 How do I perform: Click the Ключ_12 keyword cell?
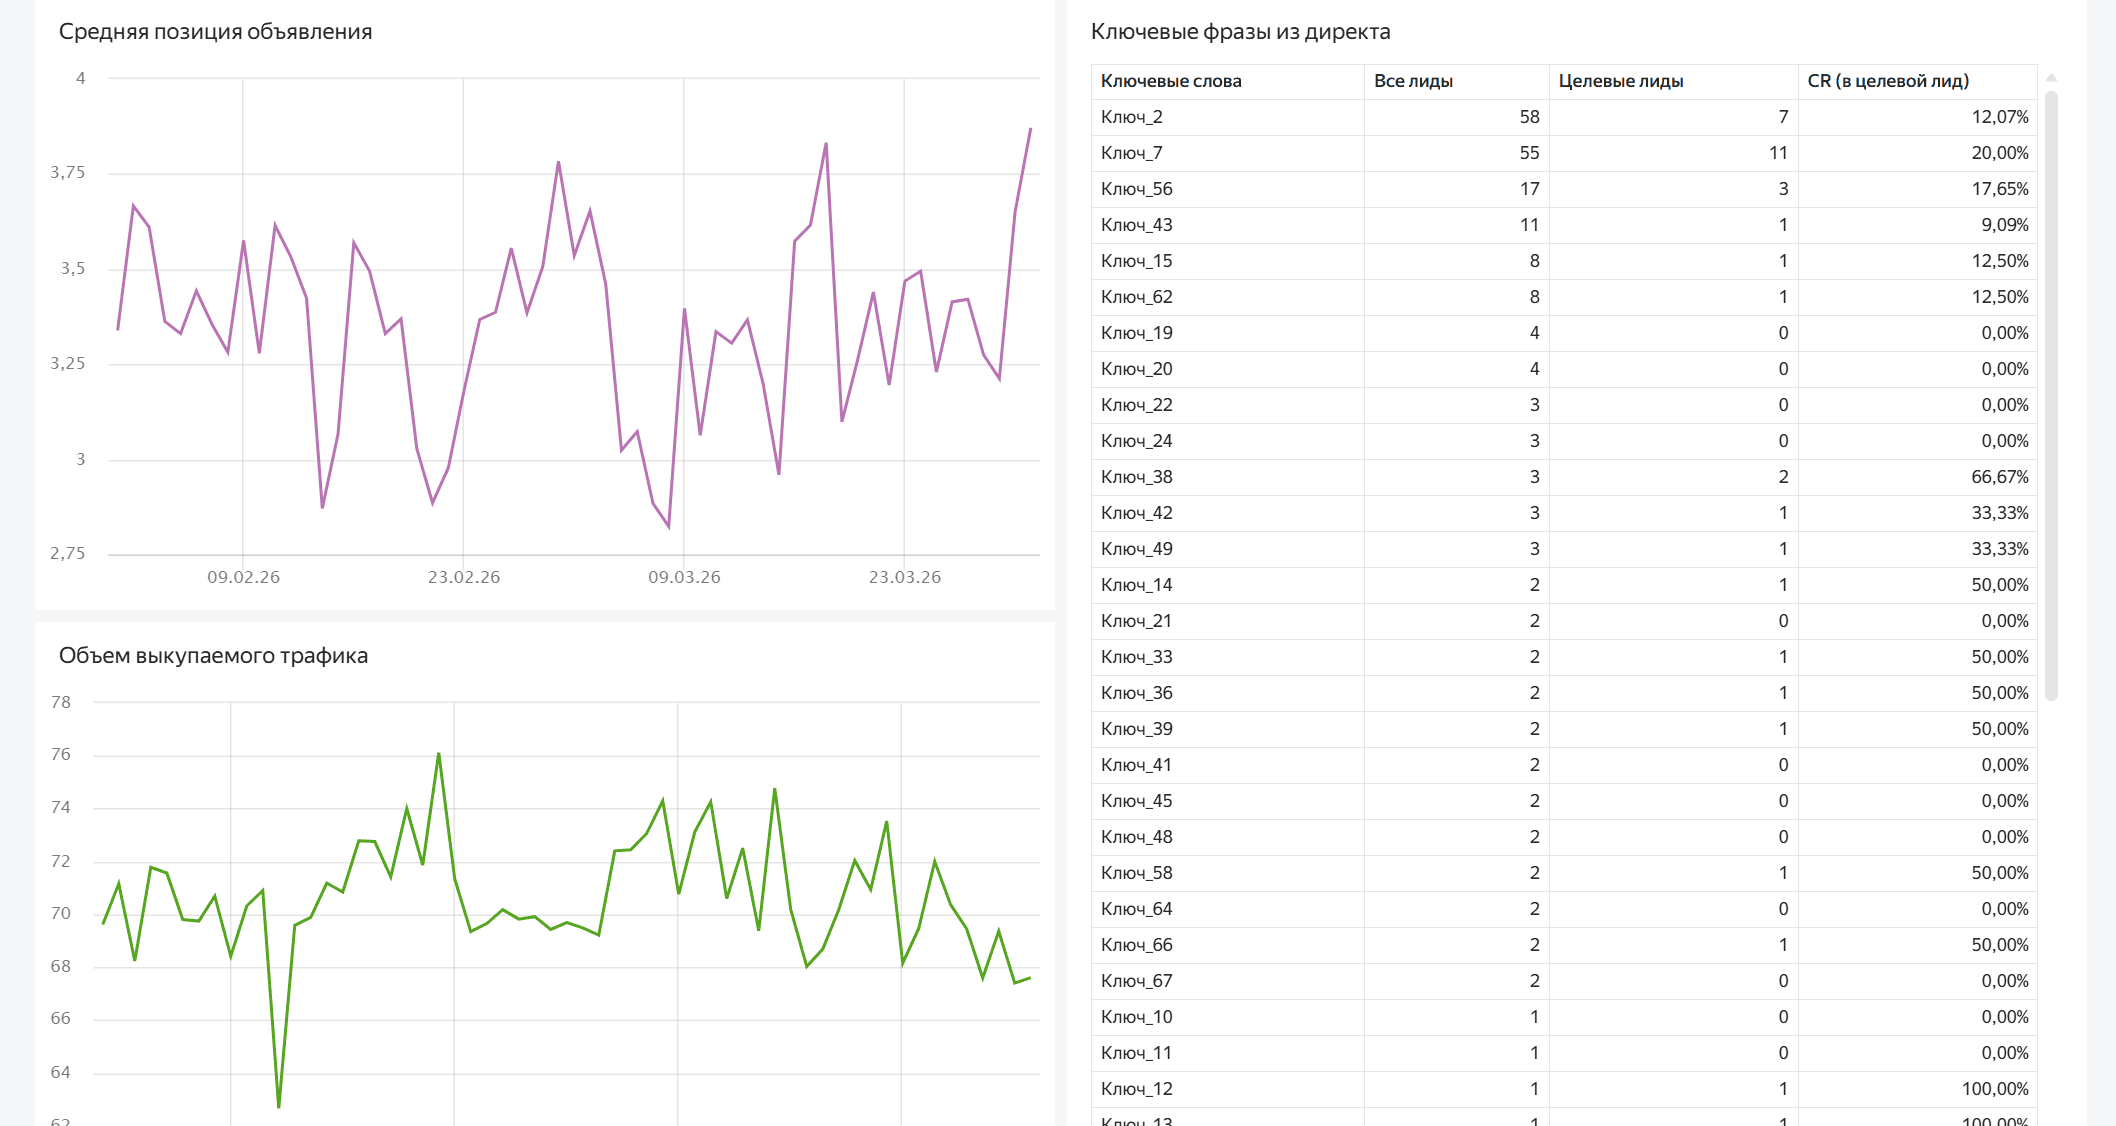tap(1136, 1089)
